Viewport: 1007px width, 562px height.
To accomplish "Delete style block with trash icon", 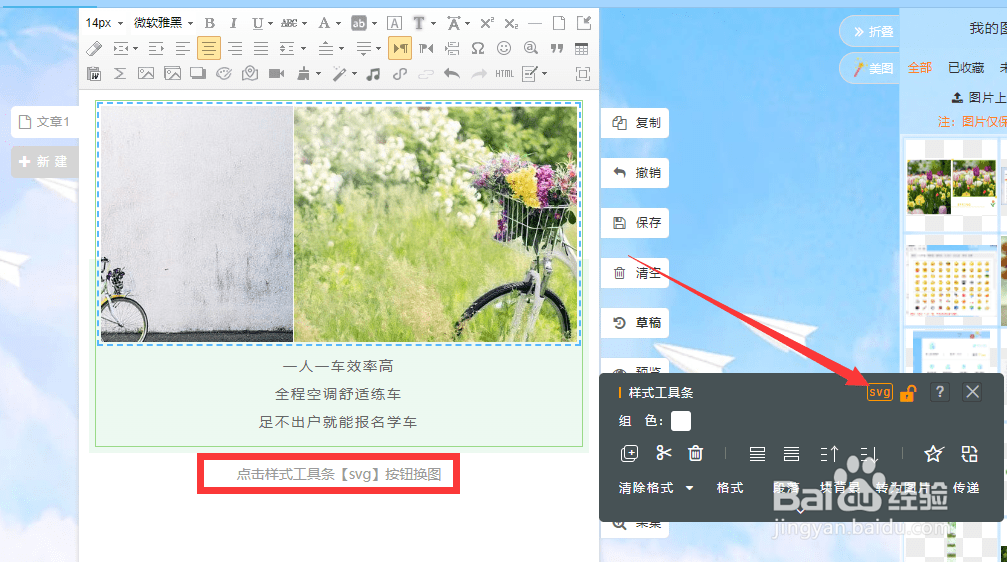I will coord(696,453).
